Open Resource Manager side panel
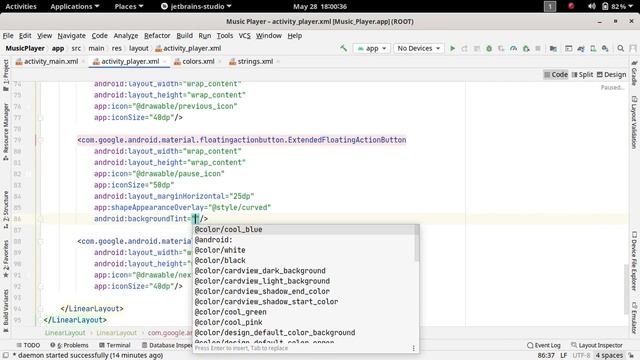Screen dimensions: 640x360 [x=6, y=131]
